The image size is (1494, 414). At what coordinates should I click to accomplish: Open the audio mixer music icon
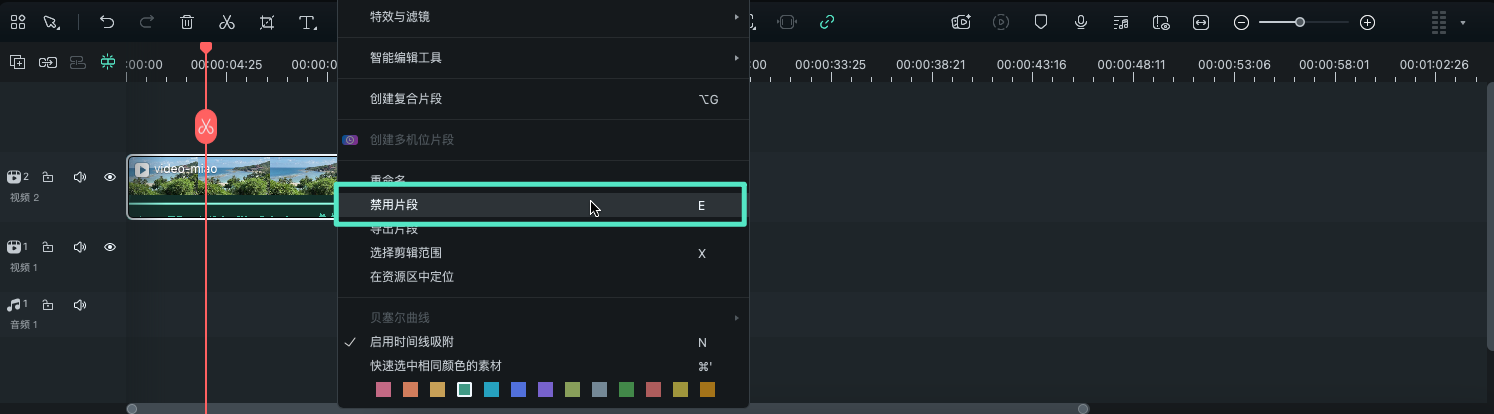tap(1121, 22)
